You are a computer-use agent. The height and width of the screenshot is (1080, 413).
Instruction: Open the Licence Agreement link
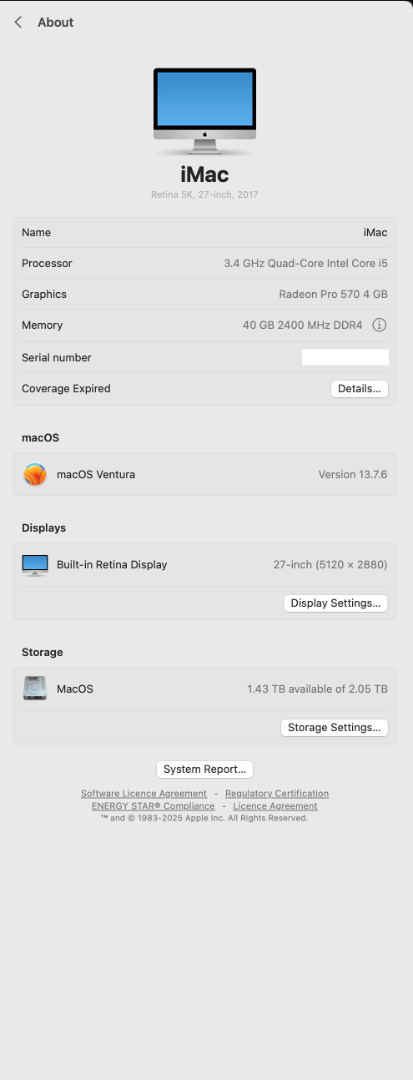(x=275, y=806)
